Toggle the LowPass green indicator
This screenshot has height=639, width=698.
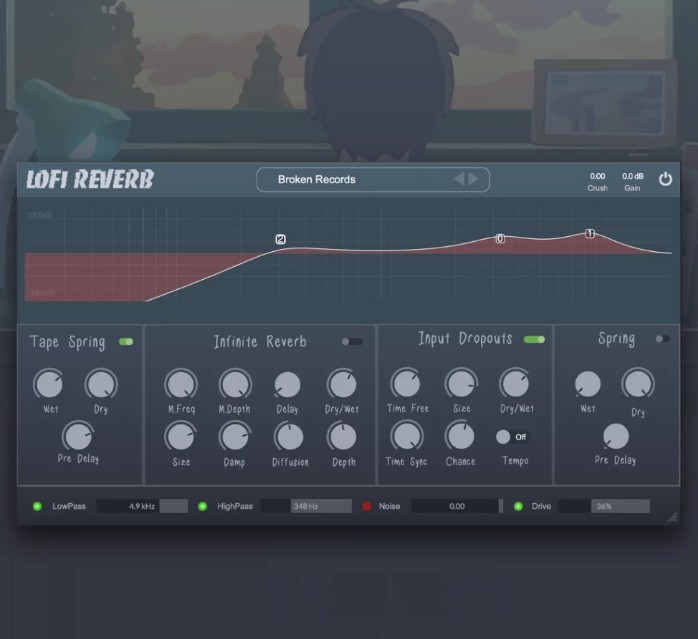click(37, 506)
